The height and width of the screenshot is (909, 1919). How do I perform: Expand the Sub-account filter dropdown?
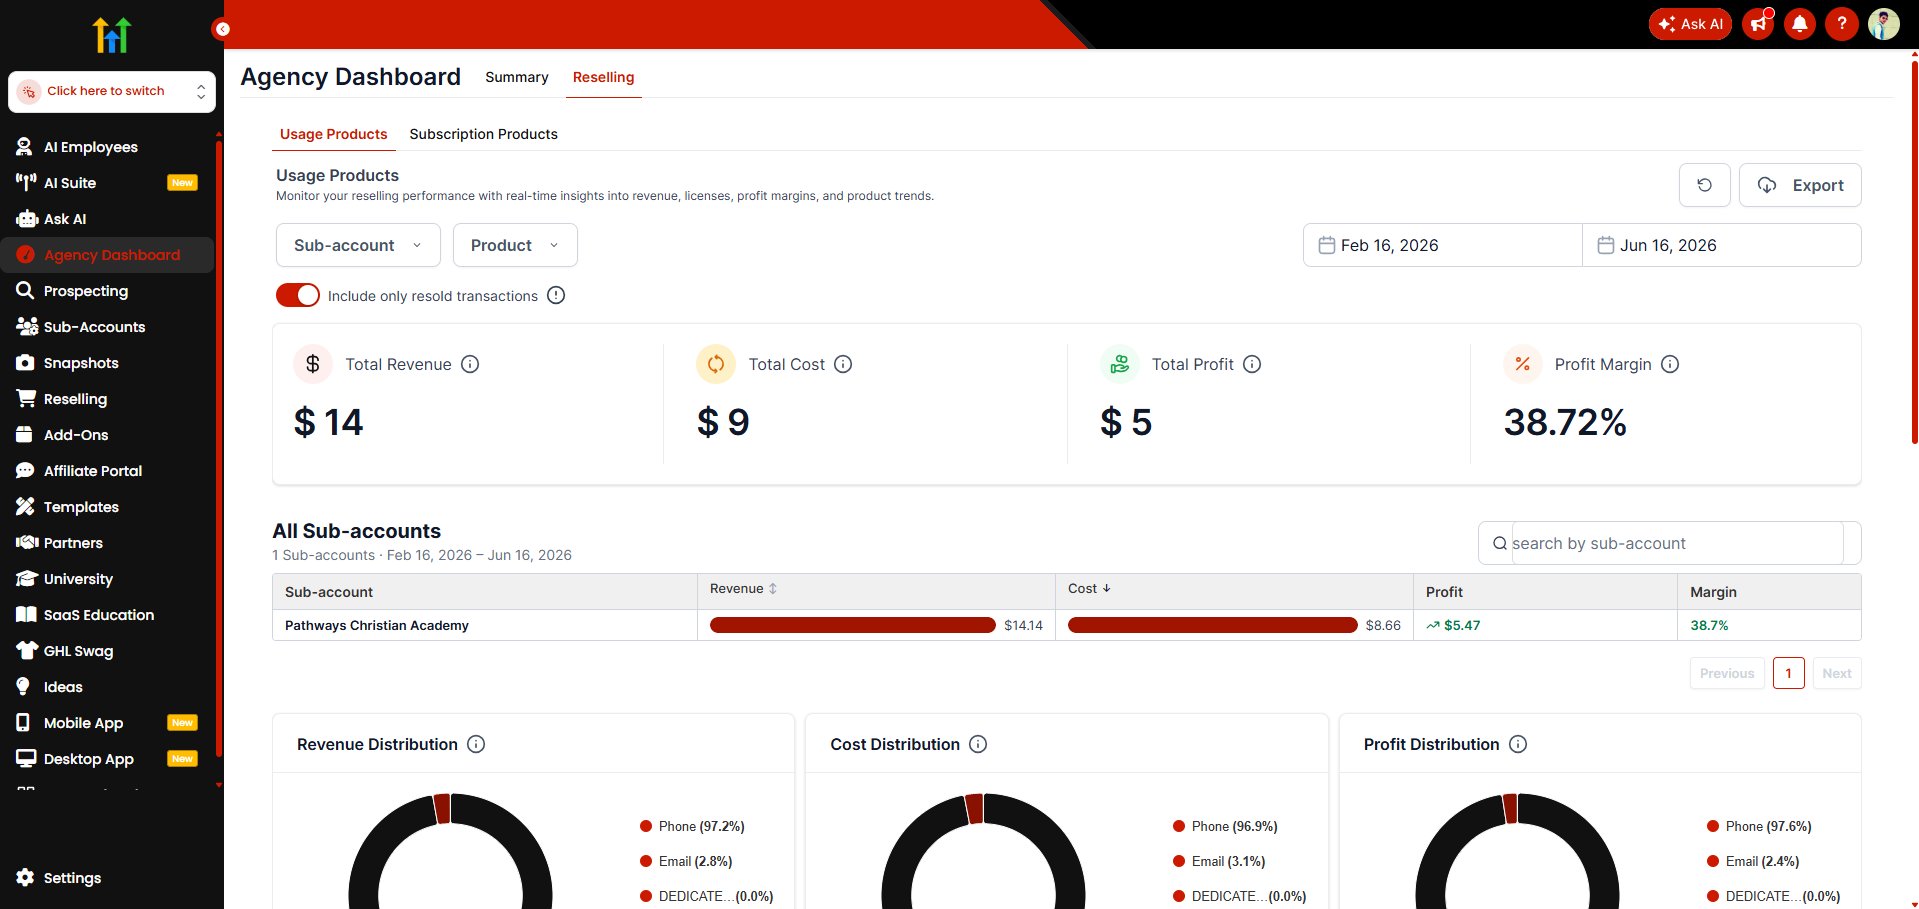point(358,245)
